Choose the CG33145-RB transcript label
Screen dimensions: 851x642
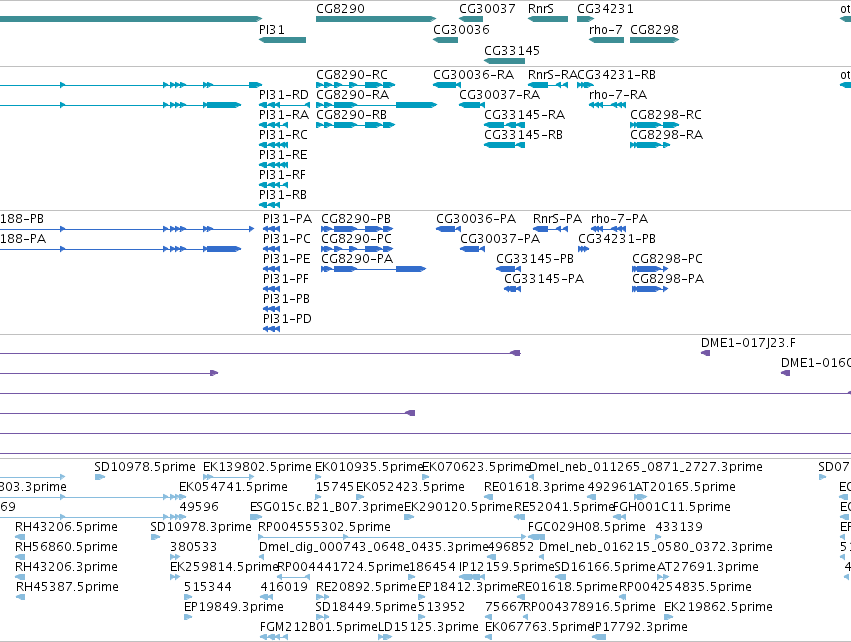pyautogui.click(x=523, y=135)
